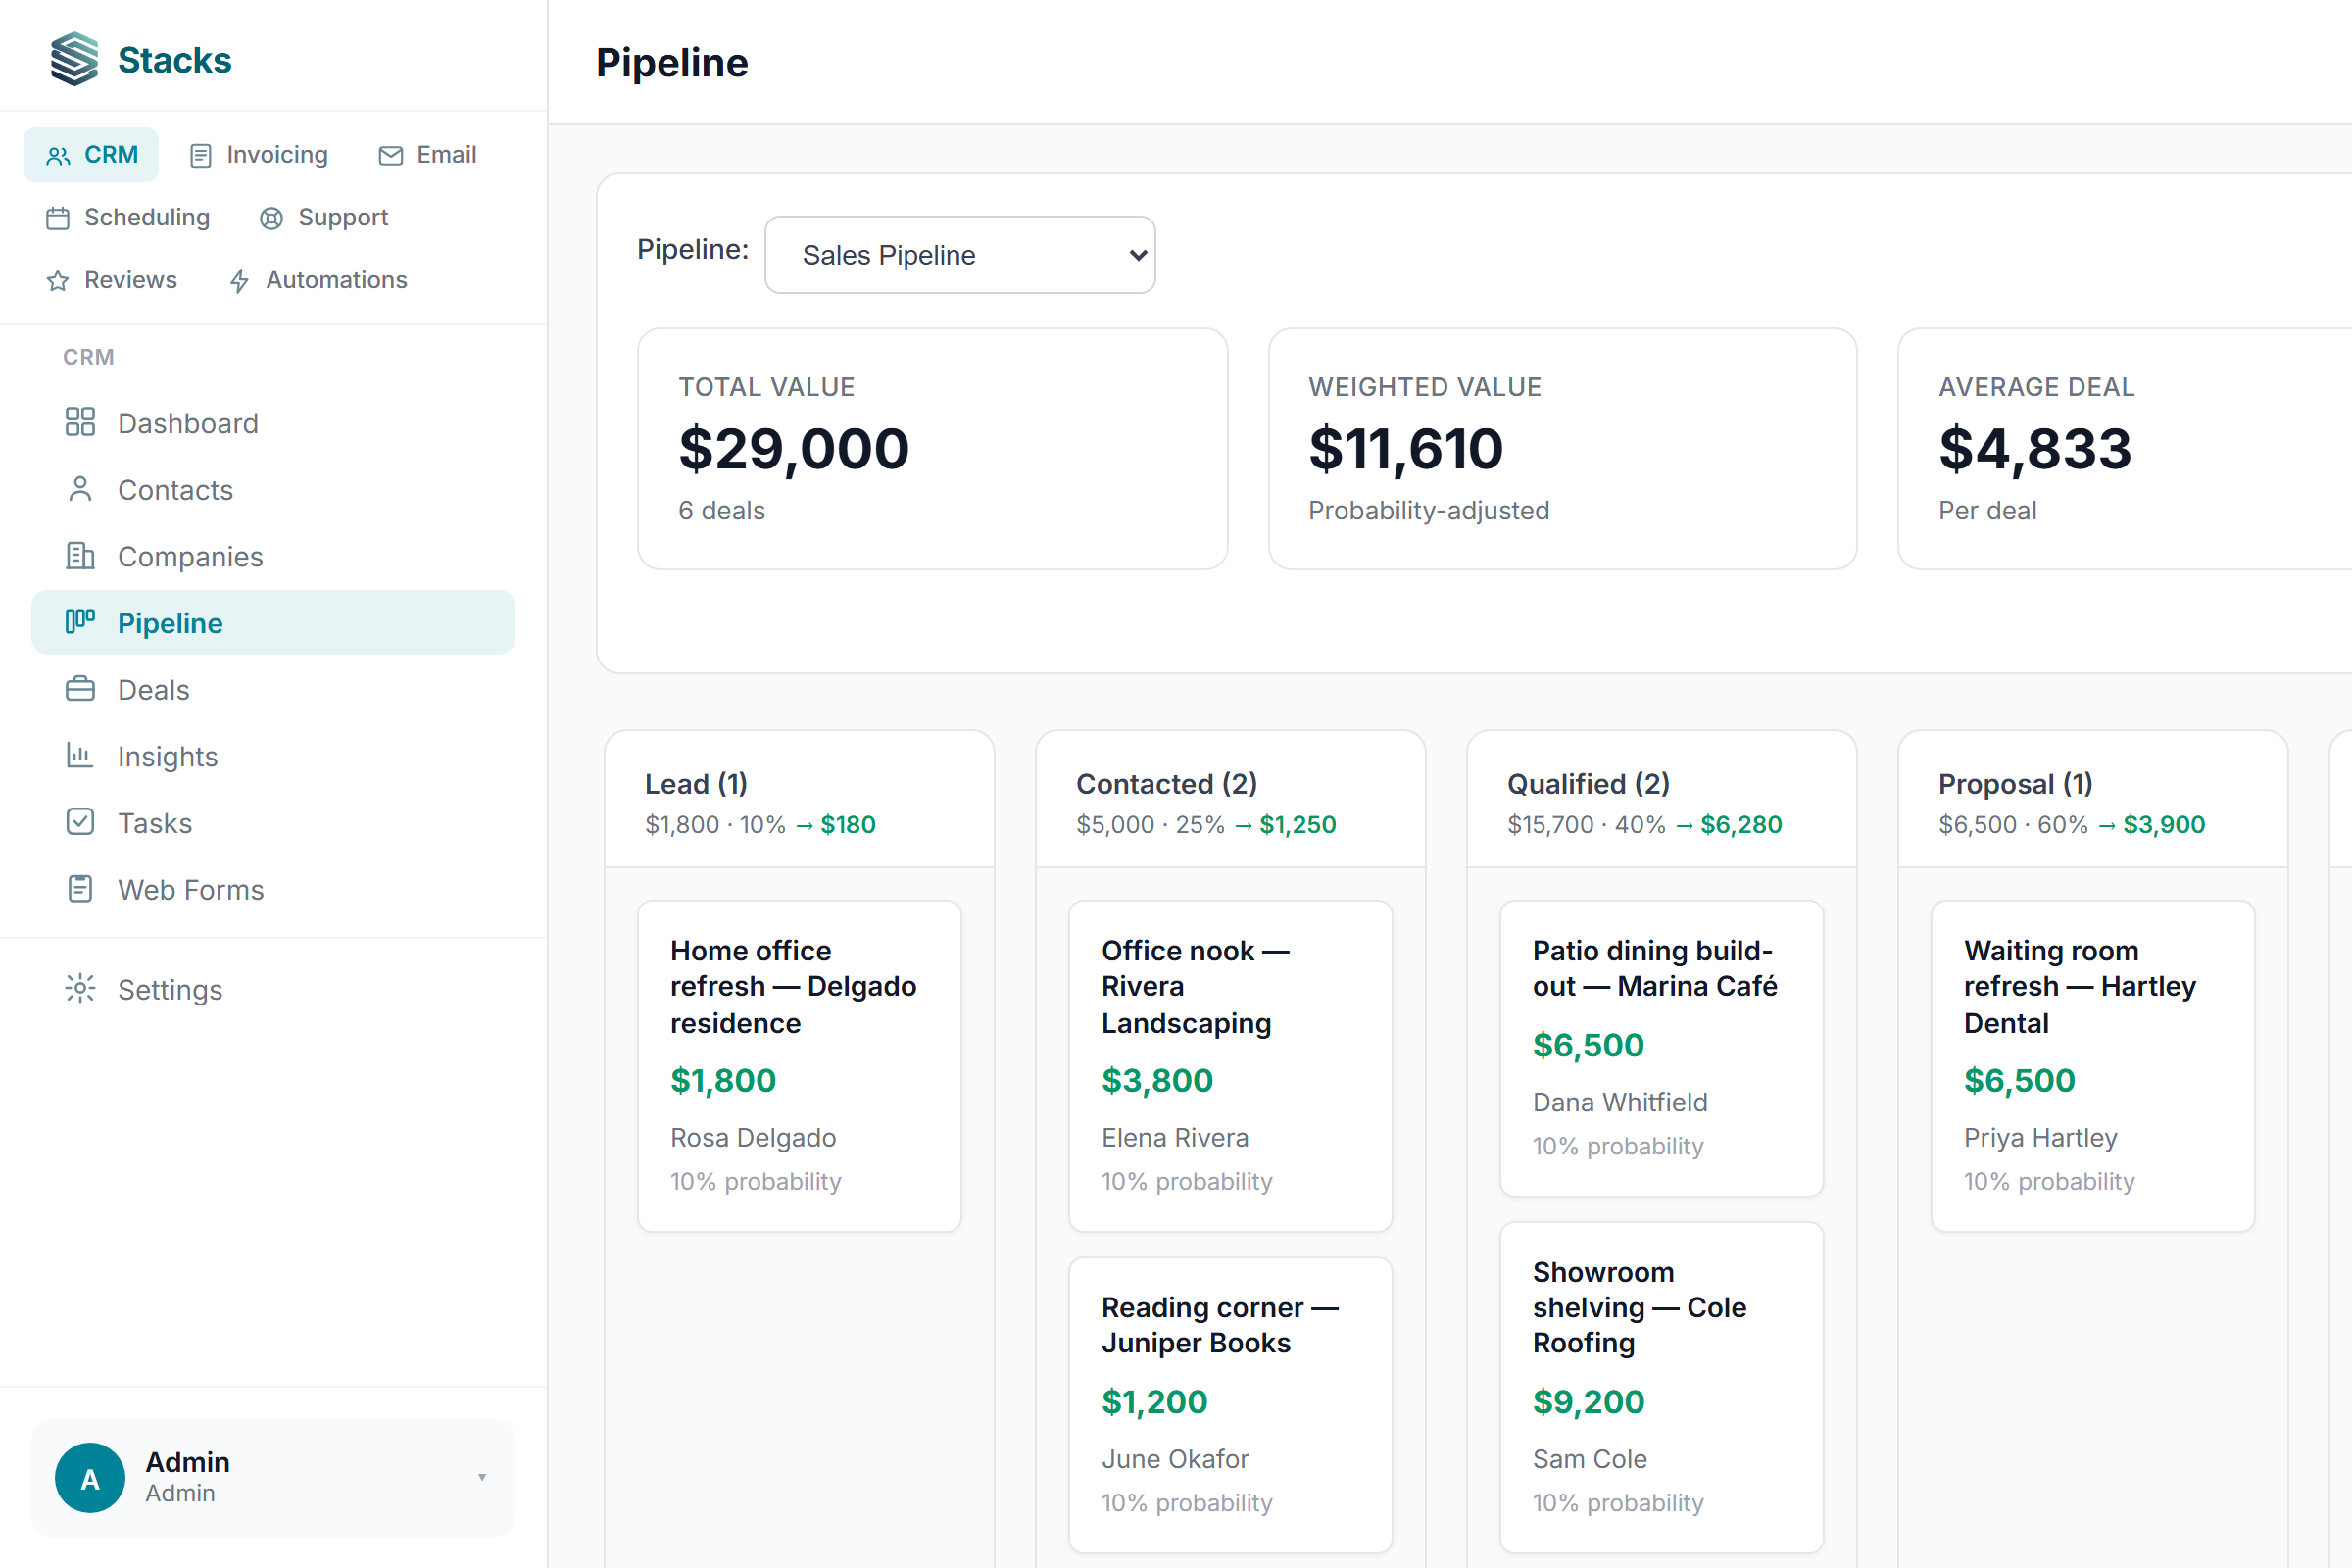Open the Tasks page
The image size is (2352, 1568).
click(273, 823)
